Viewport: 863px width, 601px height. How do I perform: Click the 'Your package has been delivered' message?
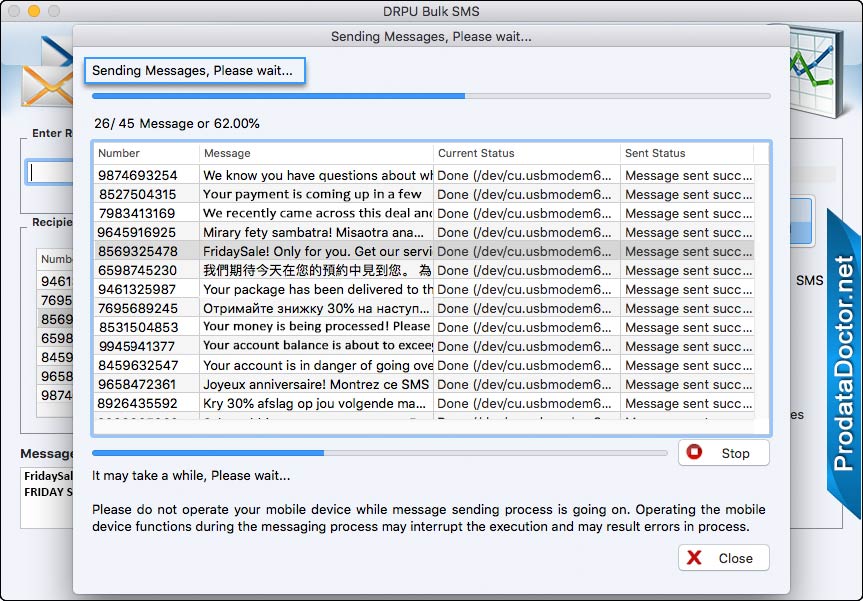(x=318, y=289)
